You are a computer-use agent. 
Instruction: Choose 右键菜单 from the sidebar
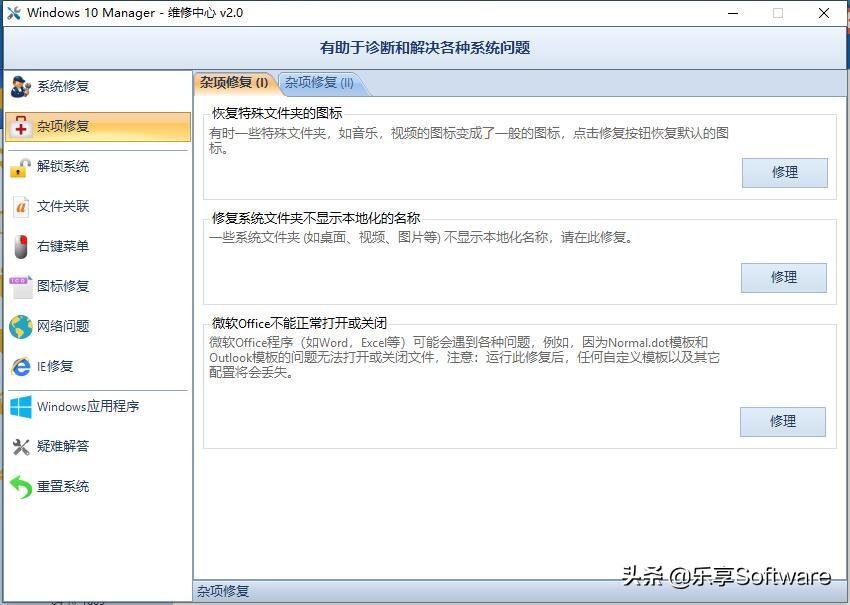[x=98, y=247]
